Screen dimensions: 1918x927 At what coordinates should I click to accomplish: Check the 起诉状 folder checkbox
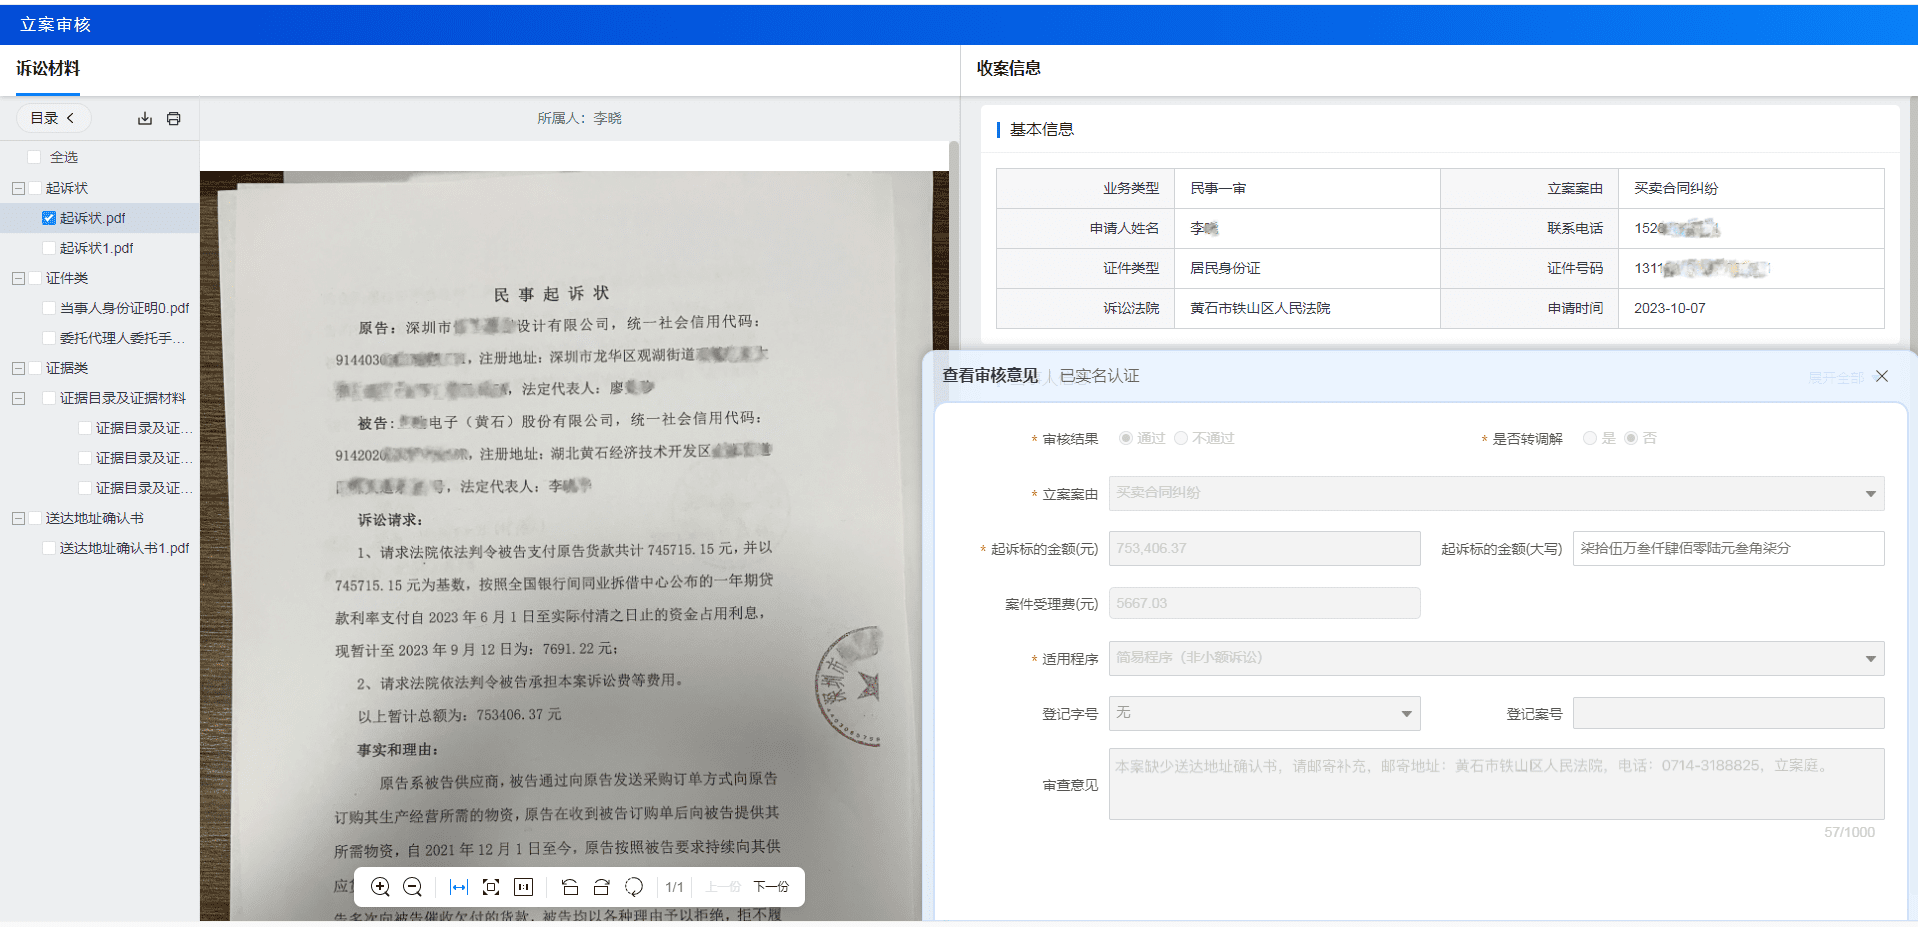point(35,188)
